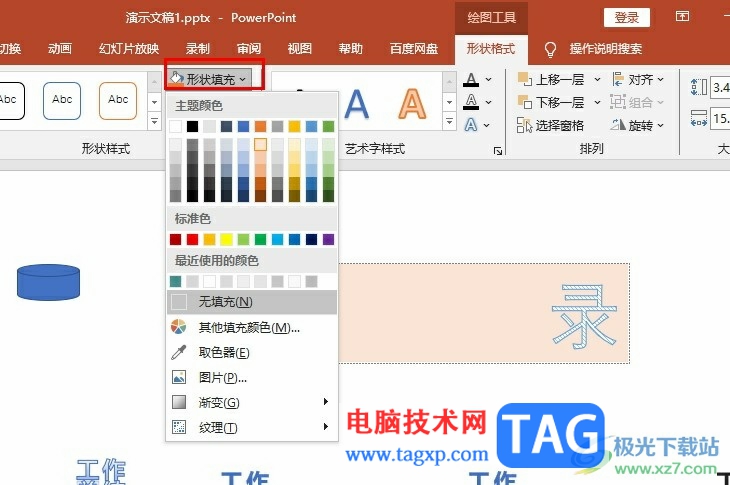Open the text fill dropdown arrow
The height and width of the screenshot is (485, 730).
[x=488, y=80]
